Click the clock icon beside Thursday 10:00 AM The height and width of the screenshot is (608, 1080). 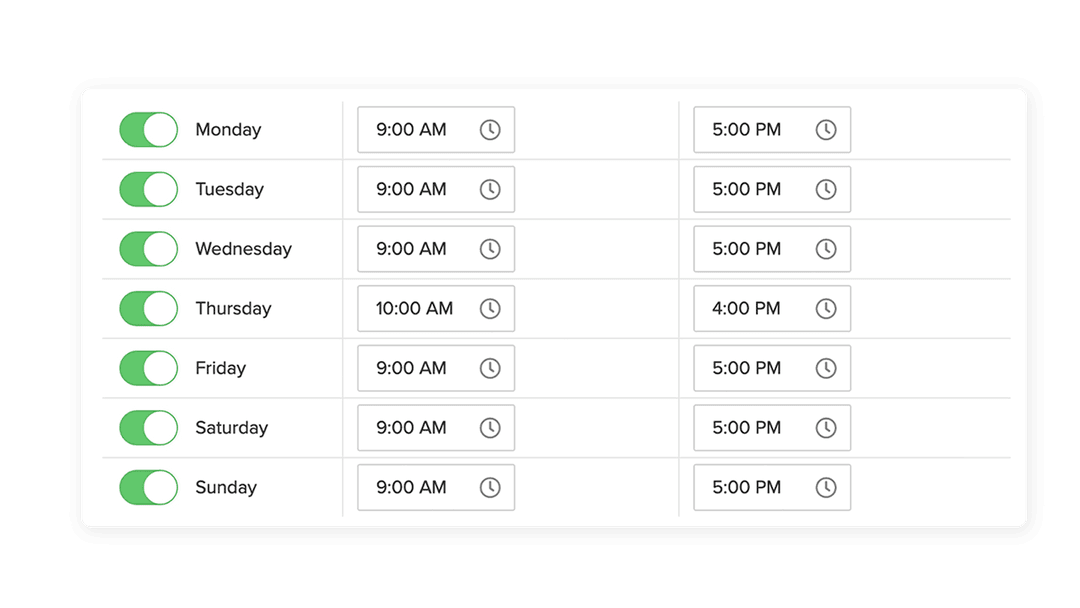490,308
